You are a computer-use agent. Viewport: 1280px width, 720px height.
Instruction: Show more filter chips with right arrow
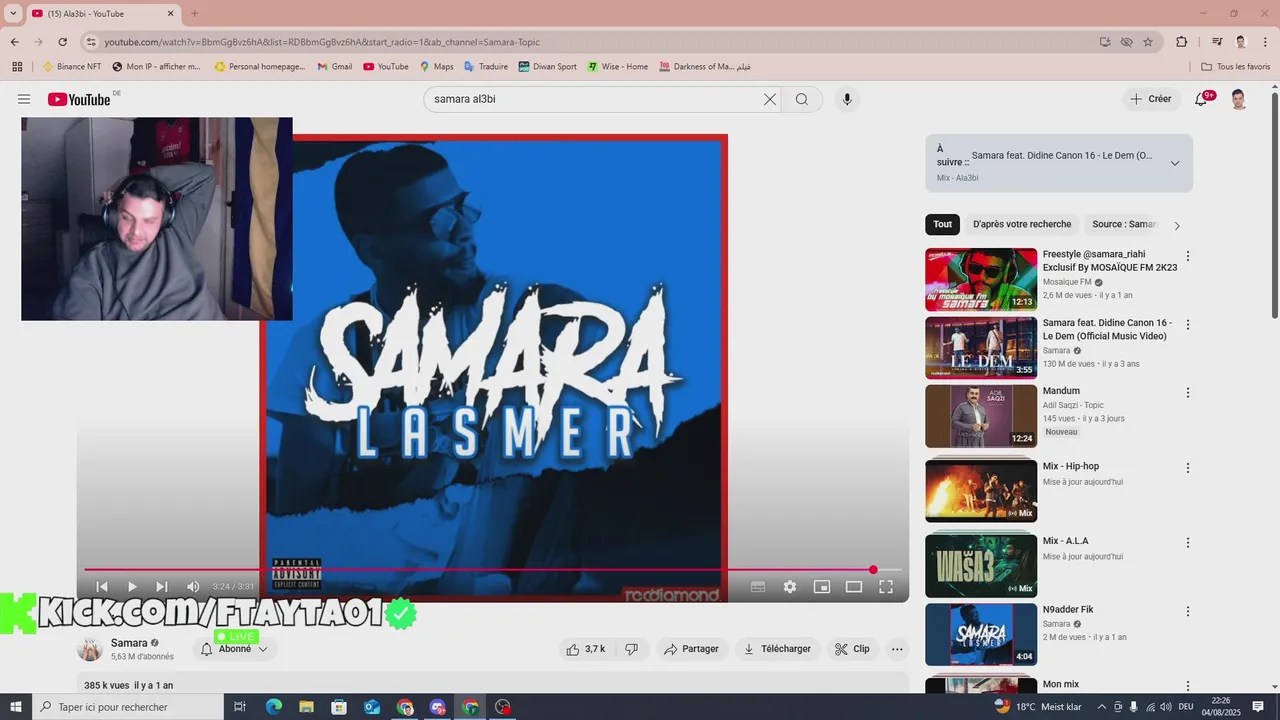(x=1177, y=225)
